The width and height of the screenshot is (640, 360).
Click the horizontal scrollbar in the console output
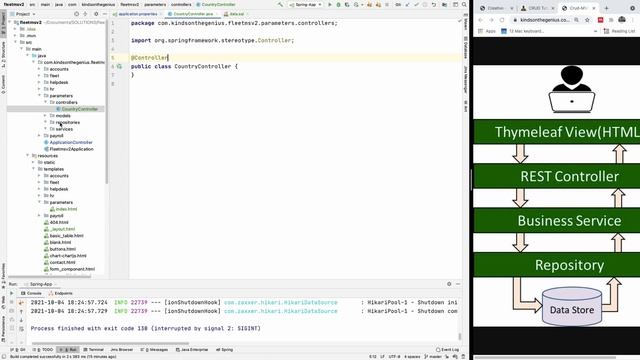pos(110,344)
